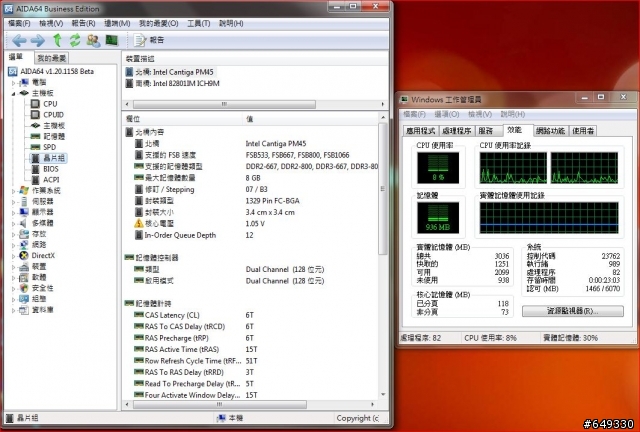Click the 多媒體 speaker icon in tree
640x432 pixels.
click(x=24, y=223)
